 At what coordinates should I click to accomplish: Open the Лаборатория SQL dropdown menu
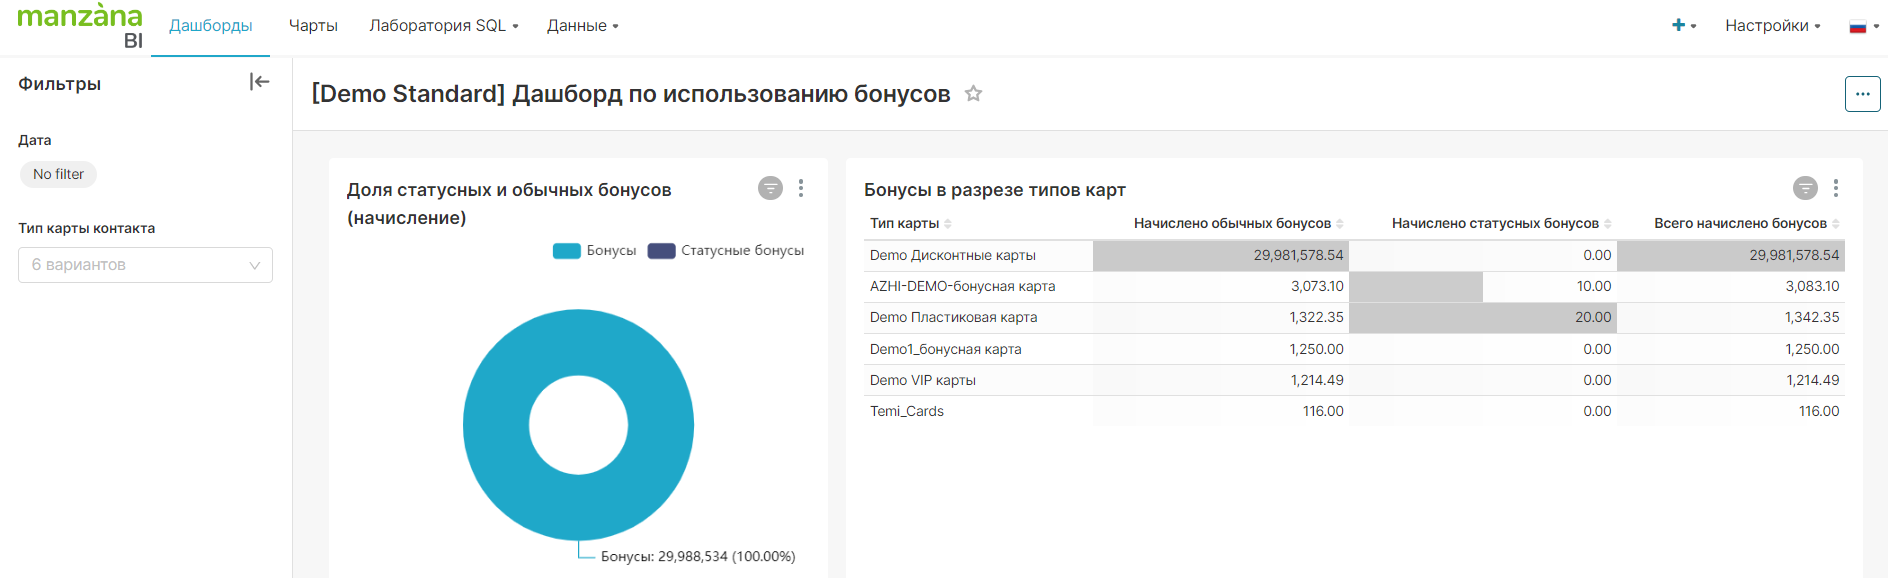pyautogui.click(x=443, y=26)
